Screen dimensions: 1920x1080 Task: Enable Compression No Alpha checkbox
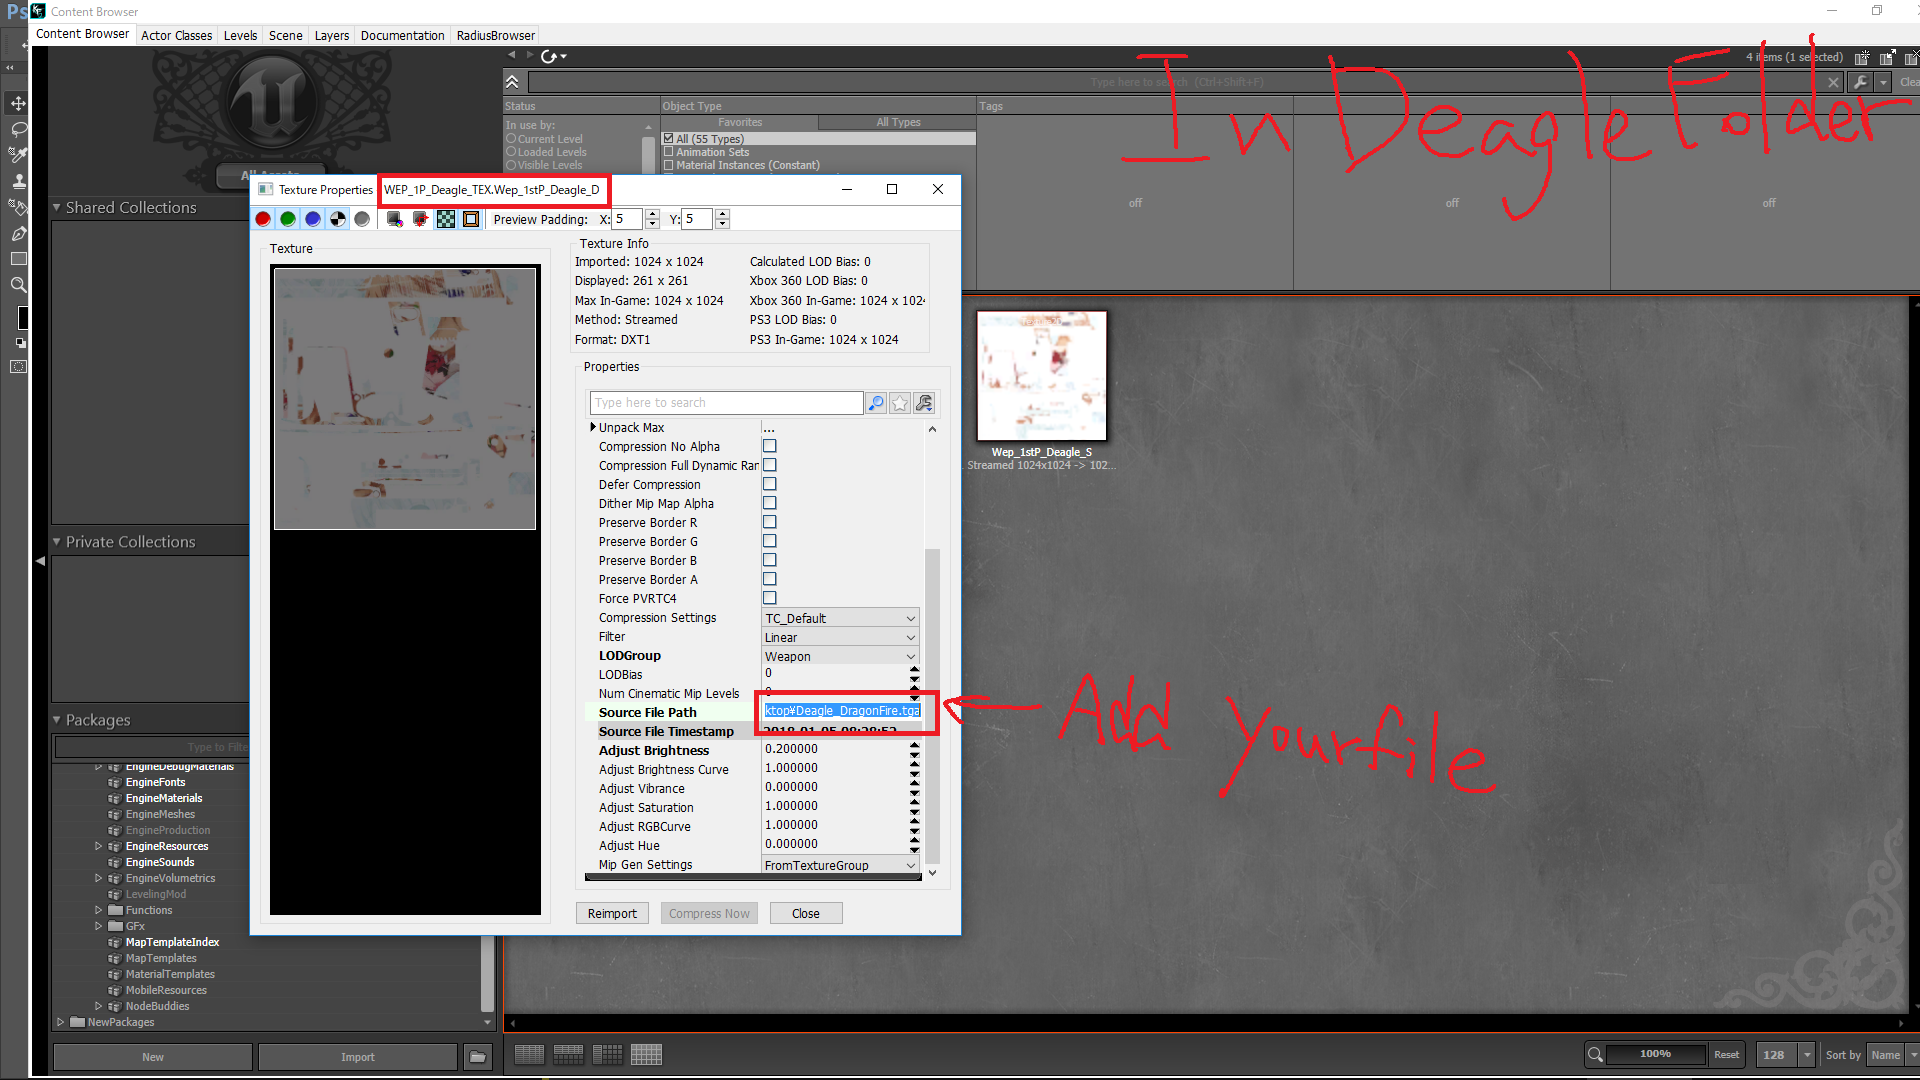tap(770, 446)
